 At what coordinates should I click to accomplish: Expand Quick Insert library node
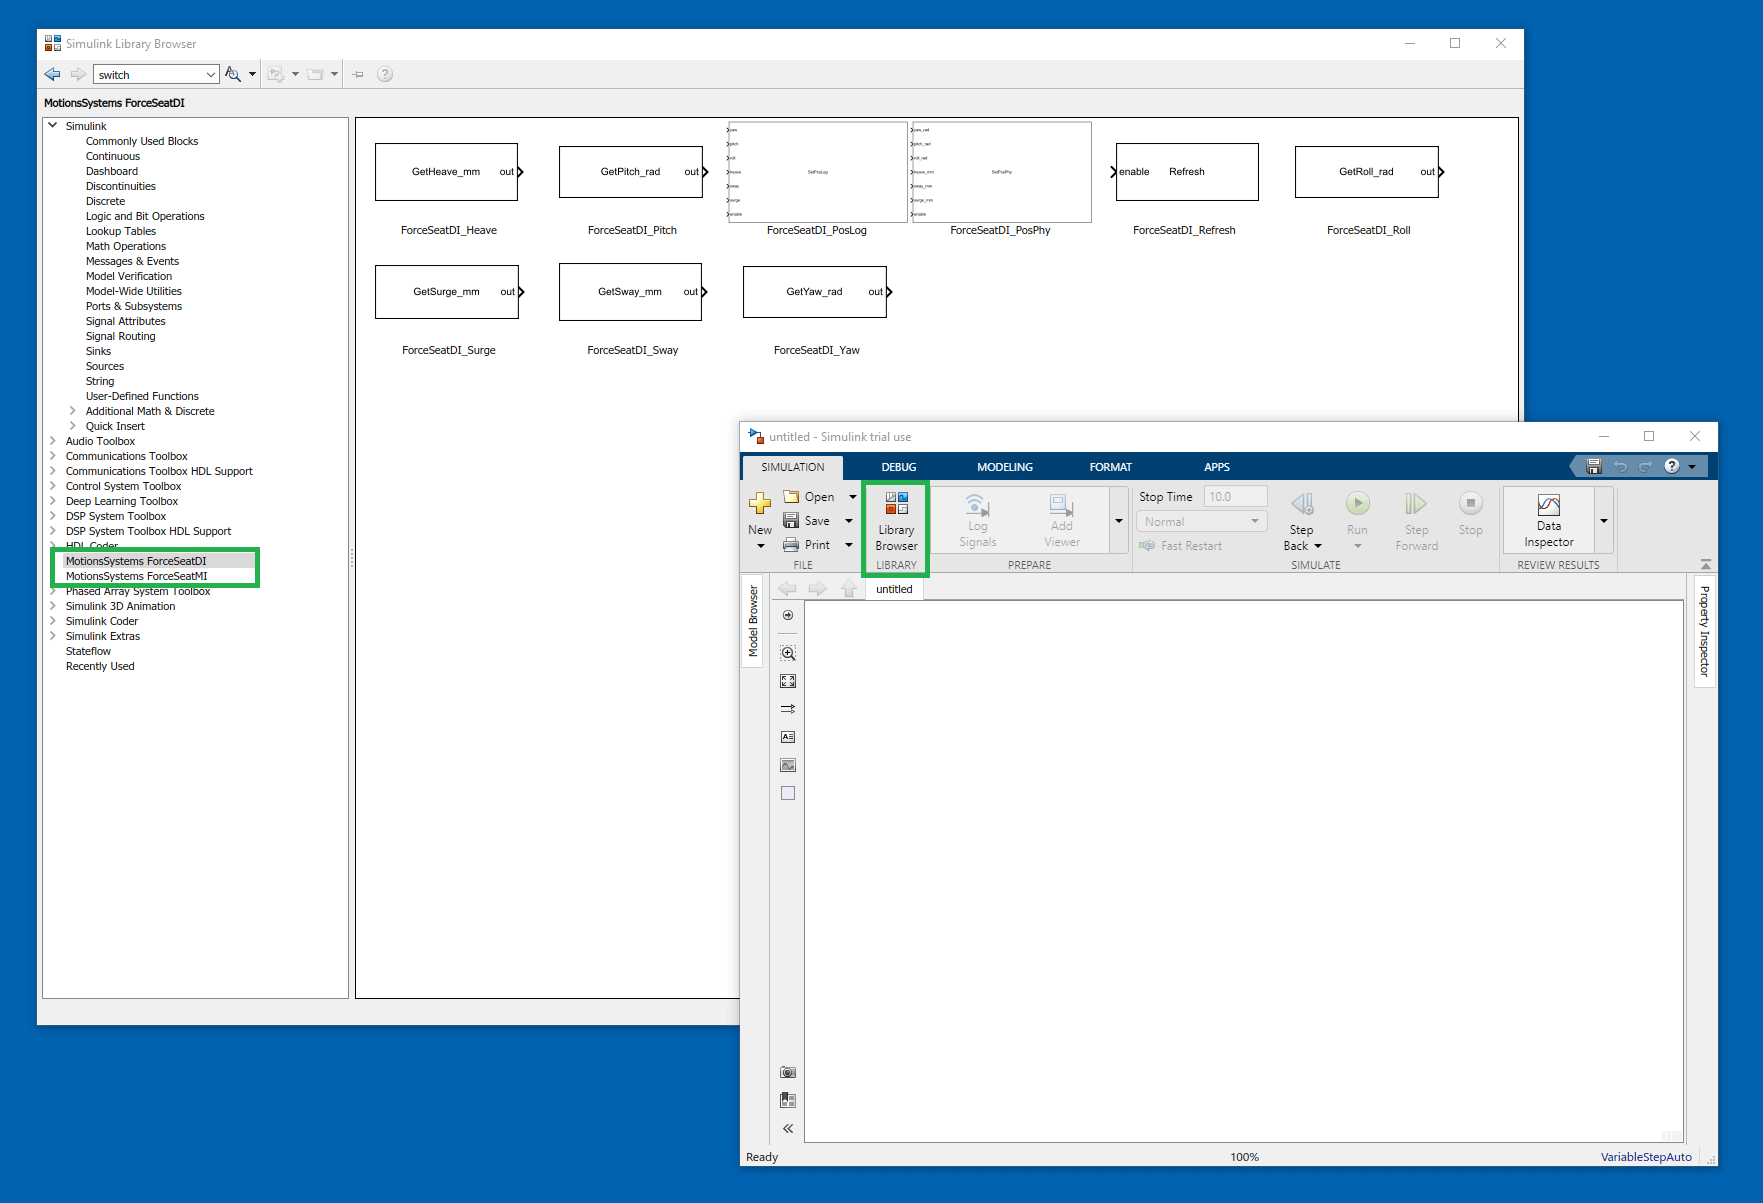click(x=73, y=426)
